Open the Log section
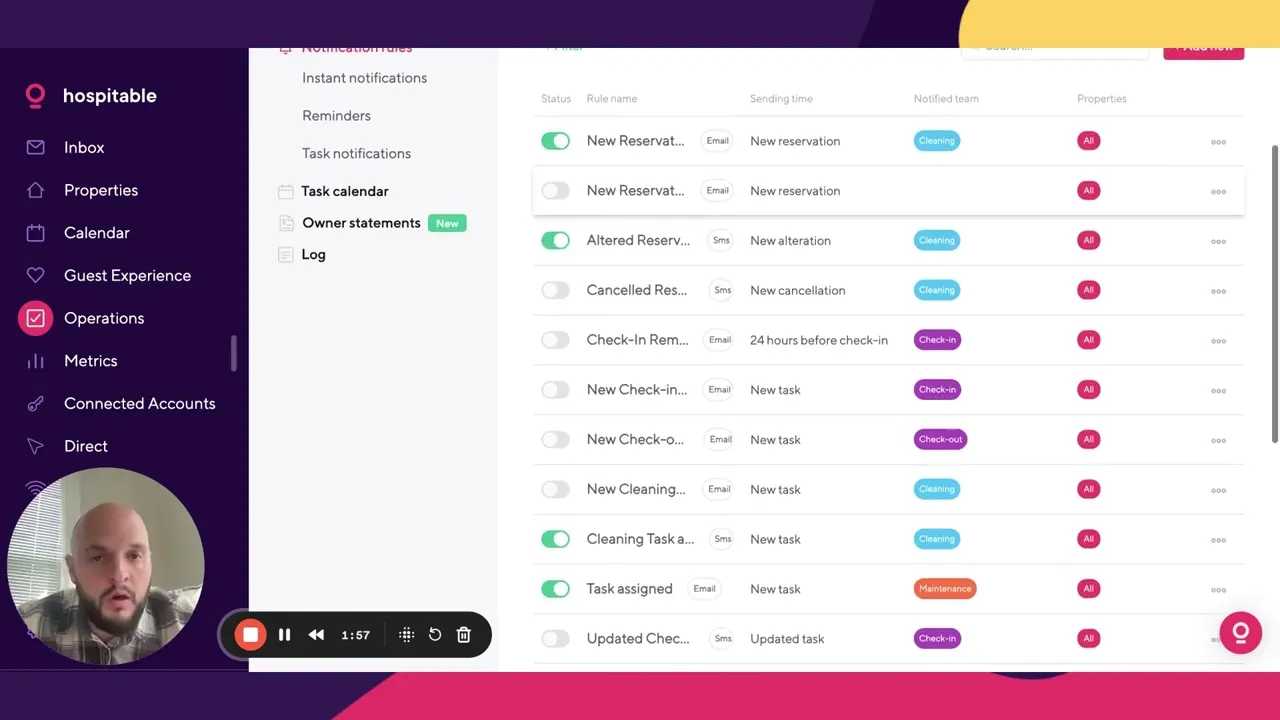Viewport: 1280px width, 720px height. click(313, 255)
